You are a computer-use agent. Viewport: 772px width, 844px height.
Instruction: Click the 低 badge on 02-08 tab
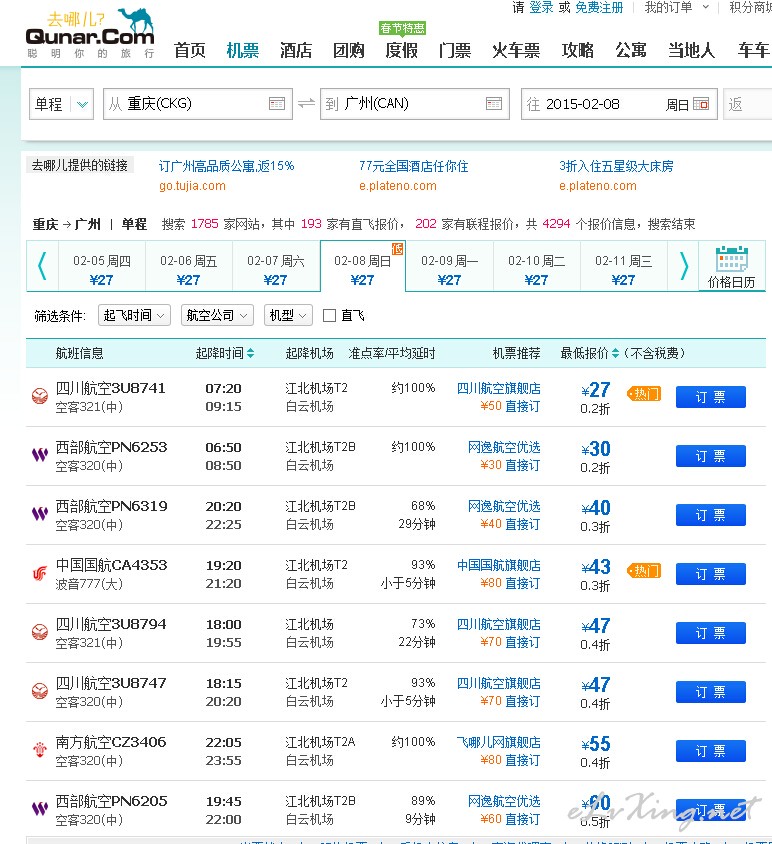[398, 249]
